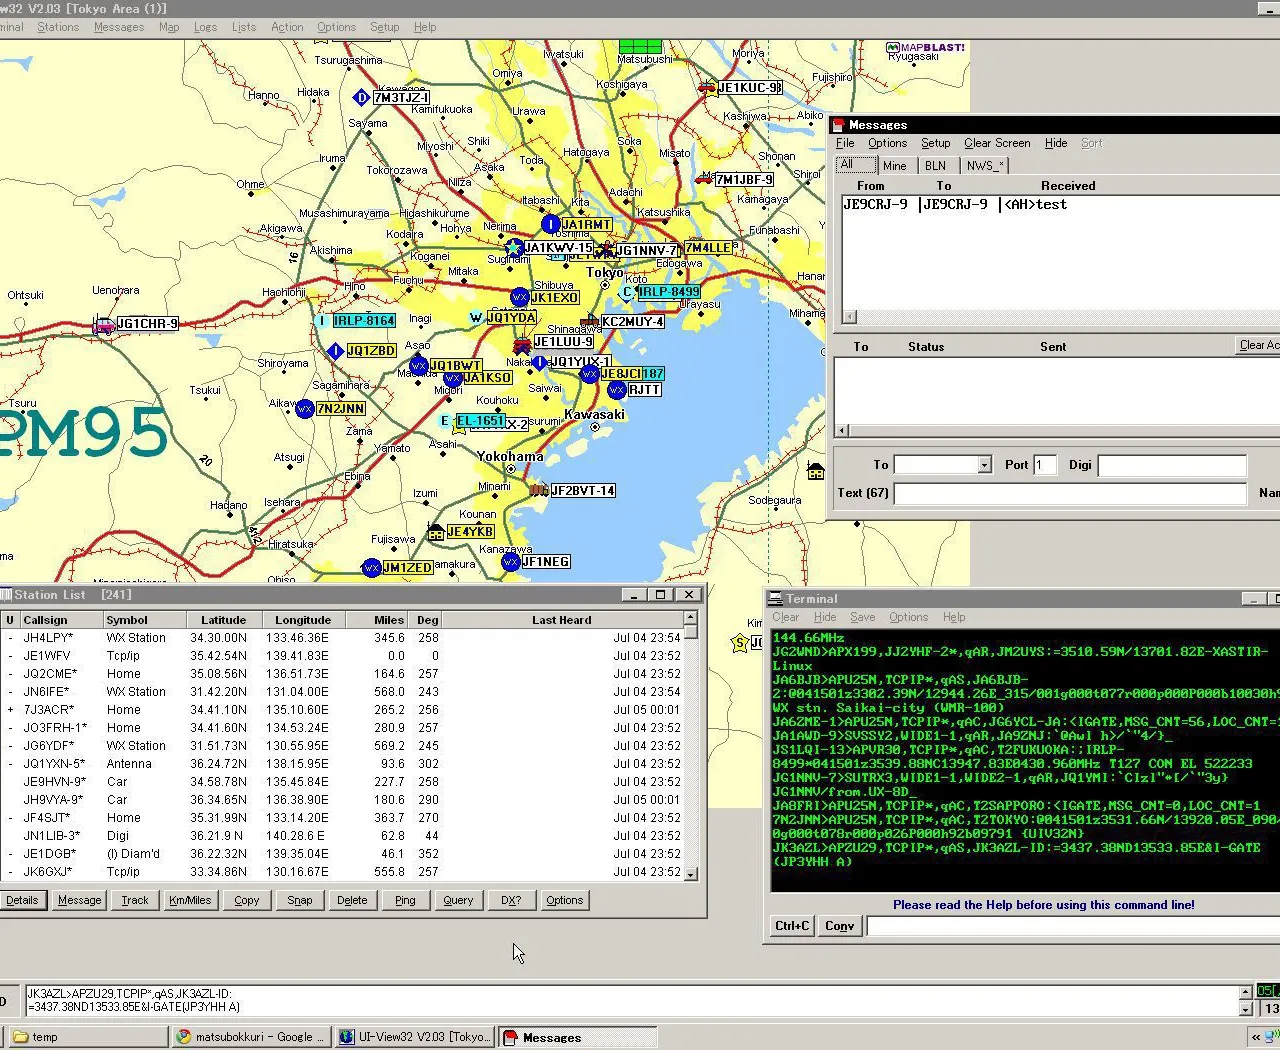Click the JQ1BWT WX station icon
This screenshot has width=1280, height=1050.
coord(419,366)
